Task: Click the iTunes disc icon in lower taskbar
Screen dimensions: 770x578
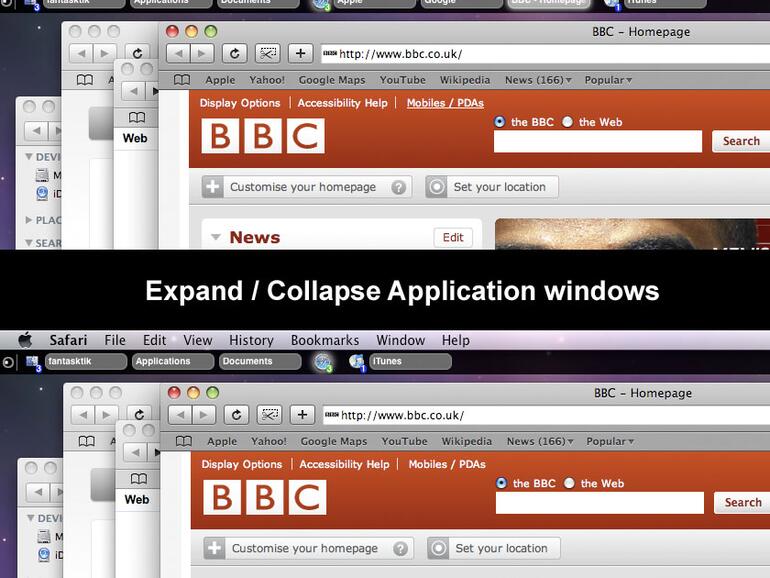Action: tap(358, 362)
